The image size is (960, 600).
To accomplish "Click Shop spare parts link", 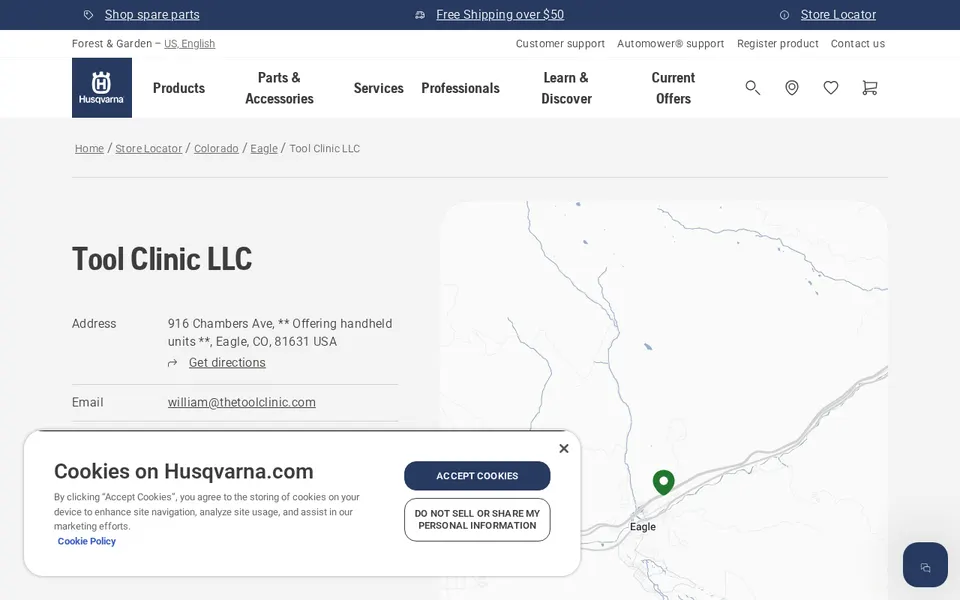I will coord(152,15).
